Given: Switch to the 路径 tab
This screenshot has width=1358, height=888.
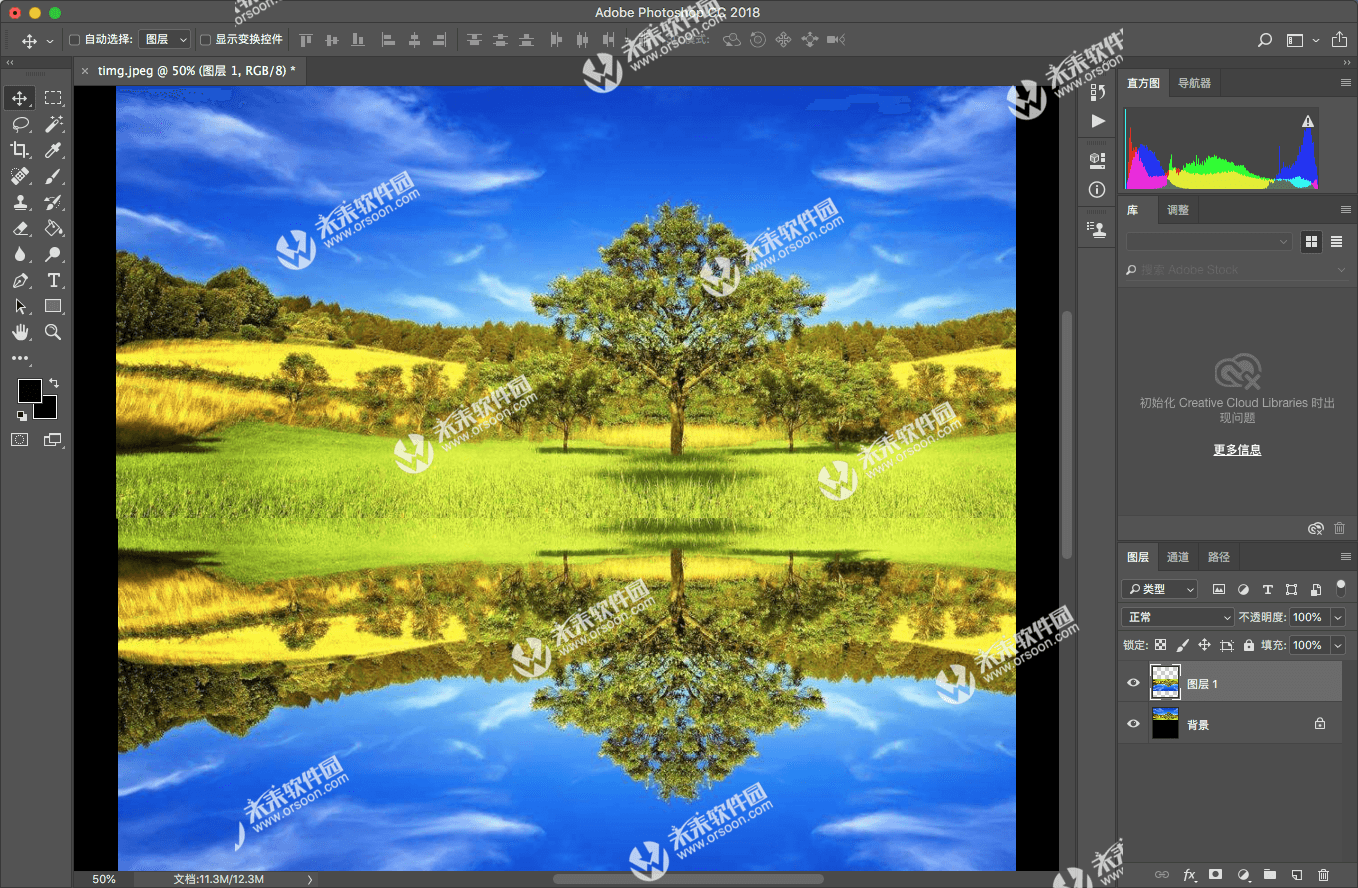Looking at the screenshot, I should tap(1219, 557).
